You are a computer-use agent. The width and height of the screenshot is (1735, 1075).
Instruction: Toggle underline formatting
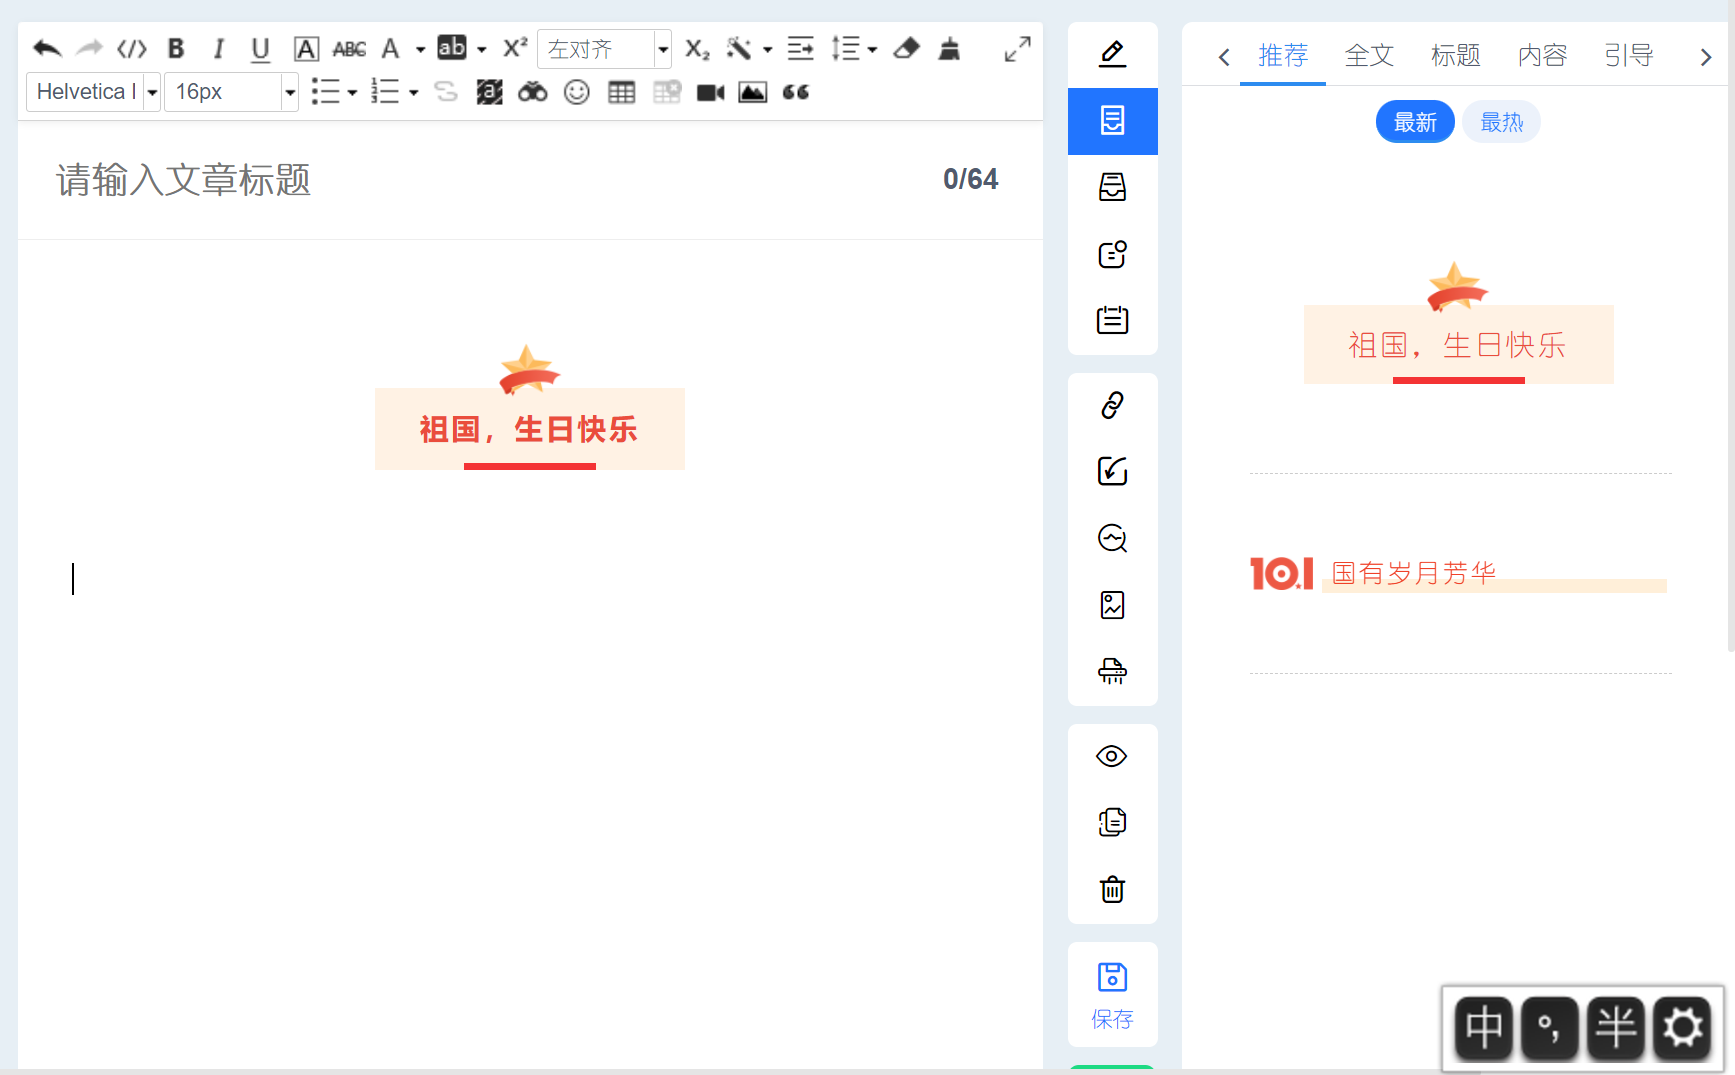260,47
